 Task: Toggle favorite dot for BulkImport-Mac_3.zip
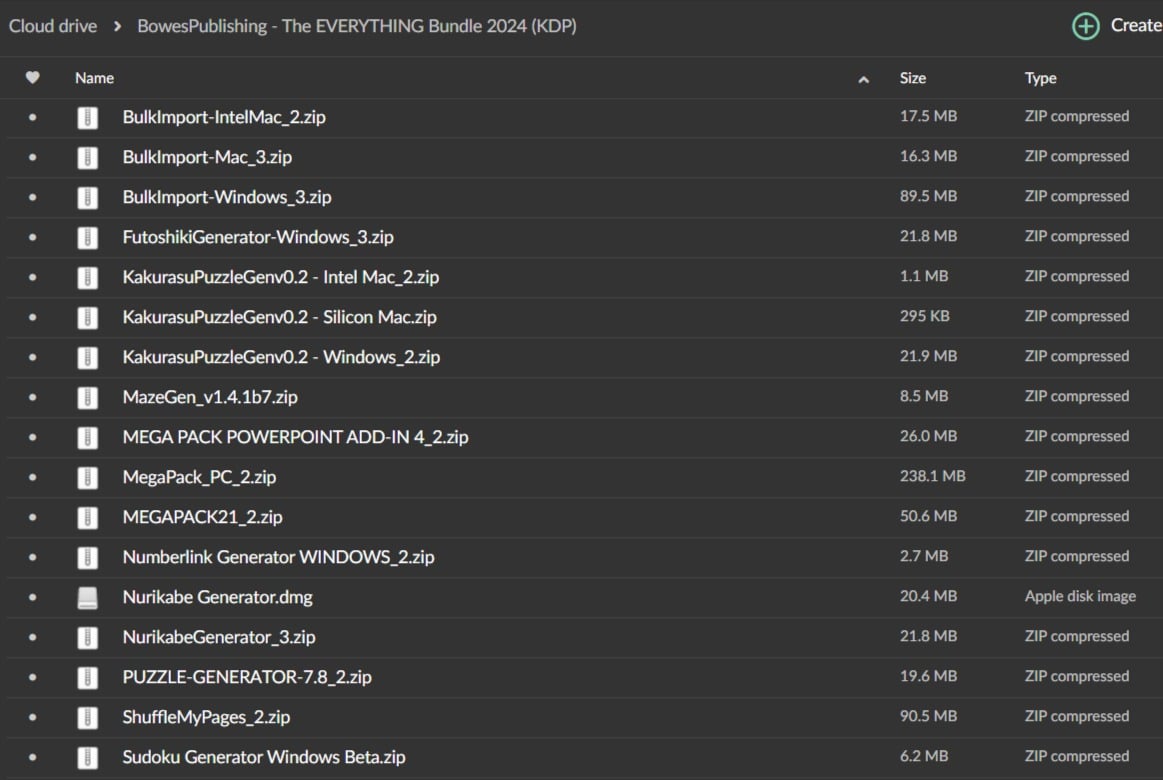click(x=32, y=157)
